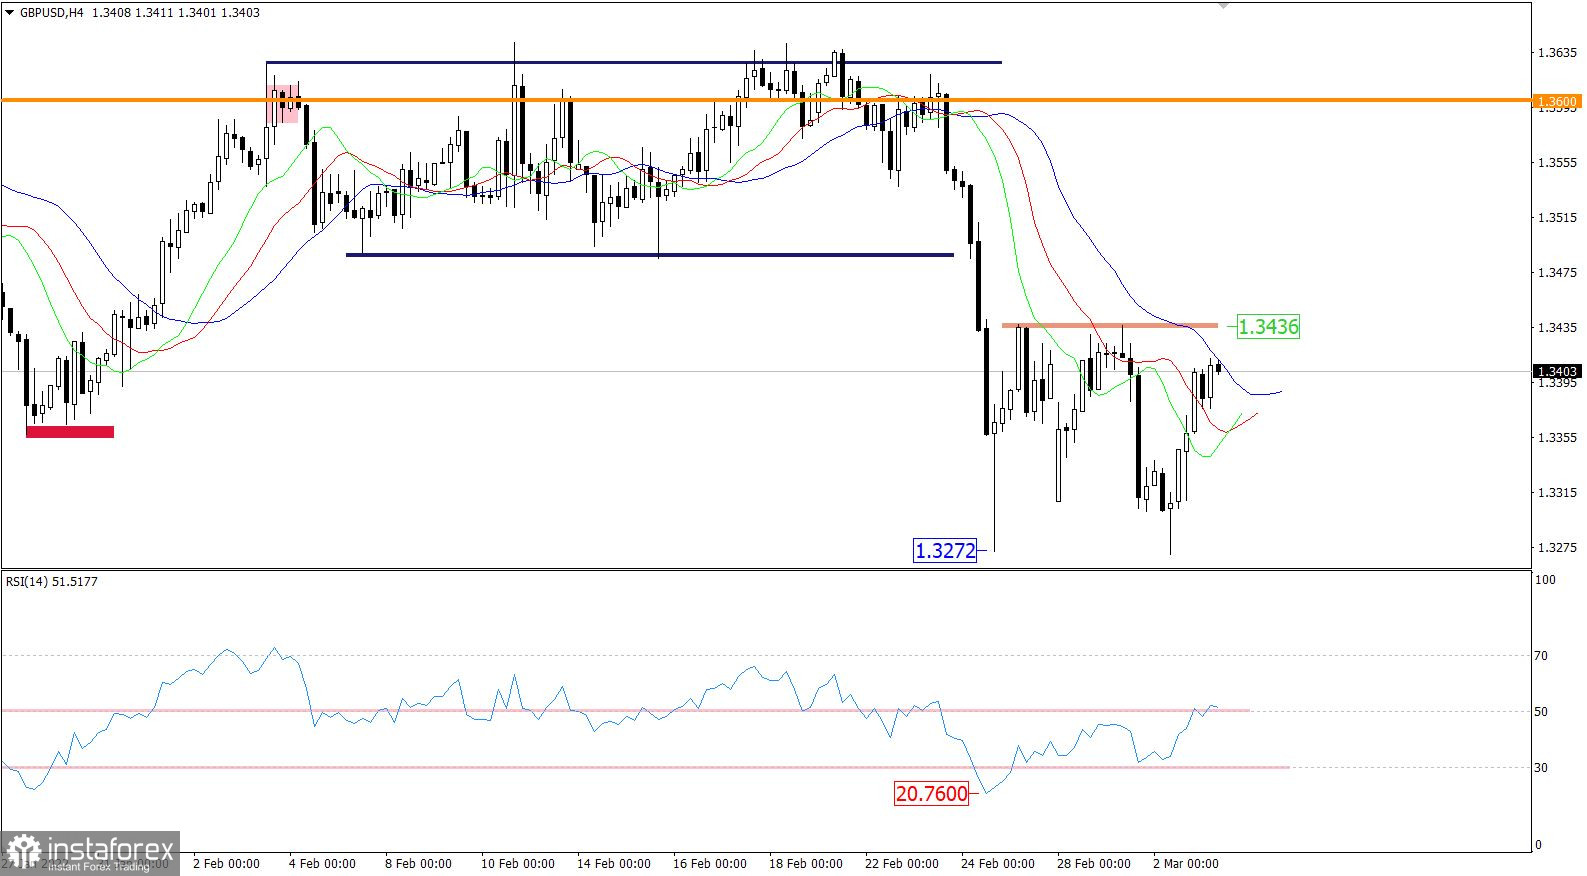Select the green 1.3436 price label
The height and width of the screenshot is (876, 1587).
click(1268, 326)
